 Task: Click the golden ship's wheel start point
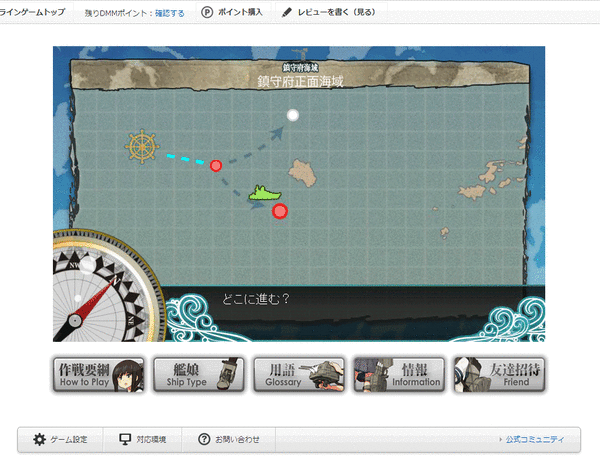click(x=142, y=147)
